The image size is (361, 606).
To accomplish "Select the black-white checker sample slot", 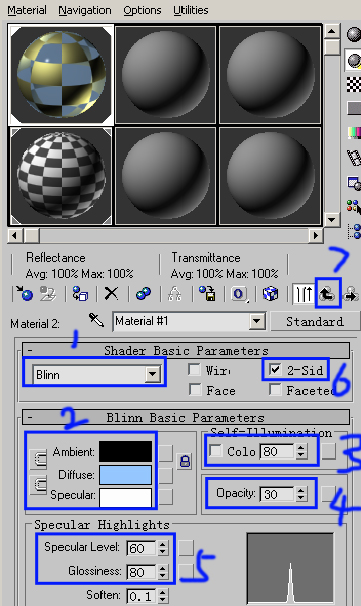I will [61, 176].
